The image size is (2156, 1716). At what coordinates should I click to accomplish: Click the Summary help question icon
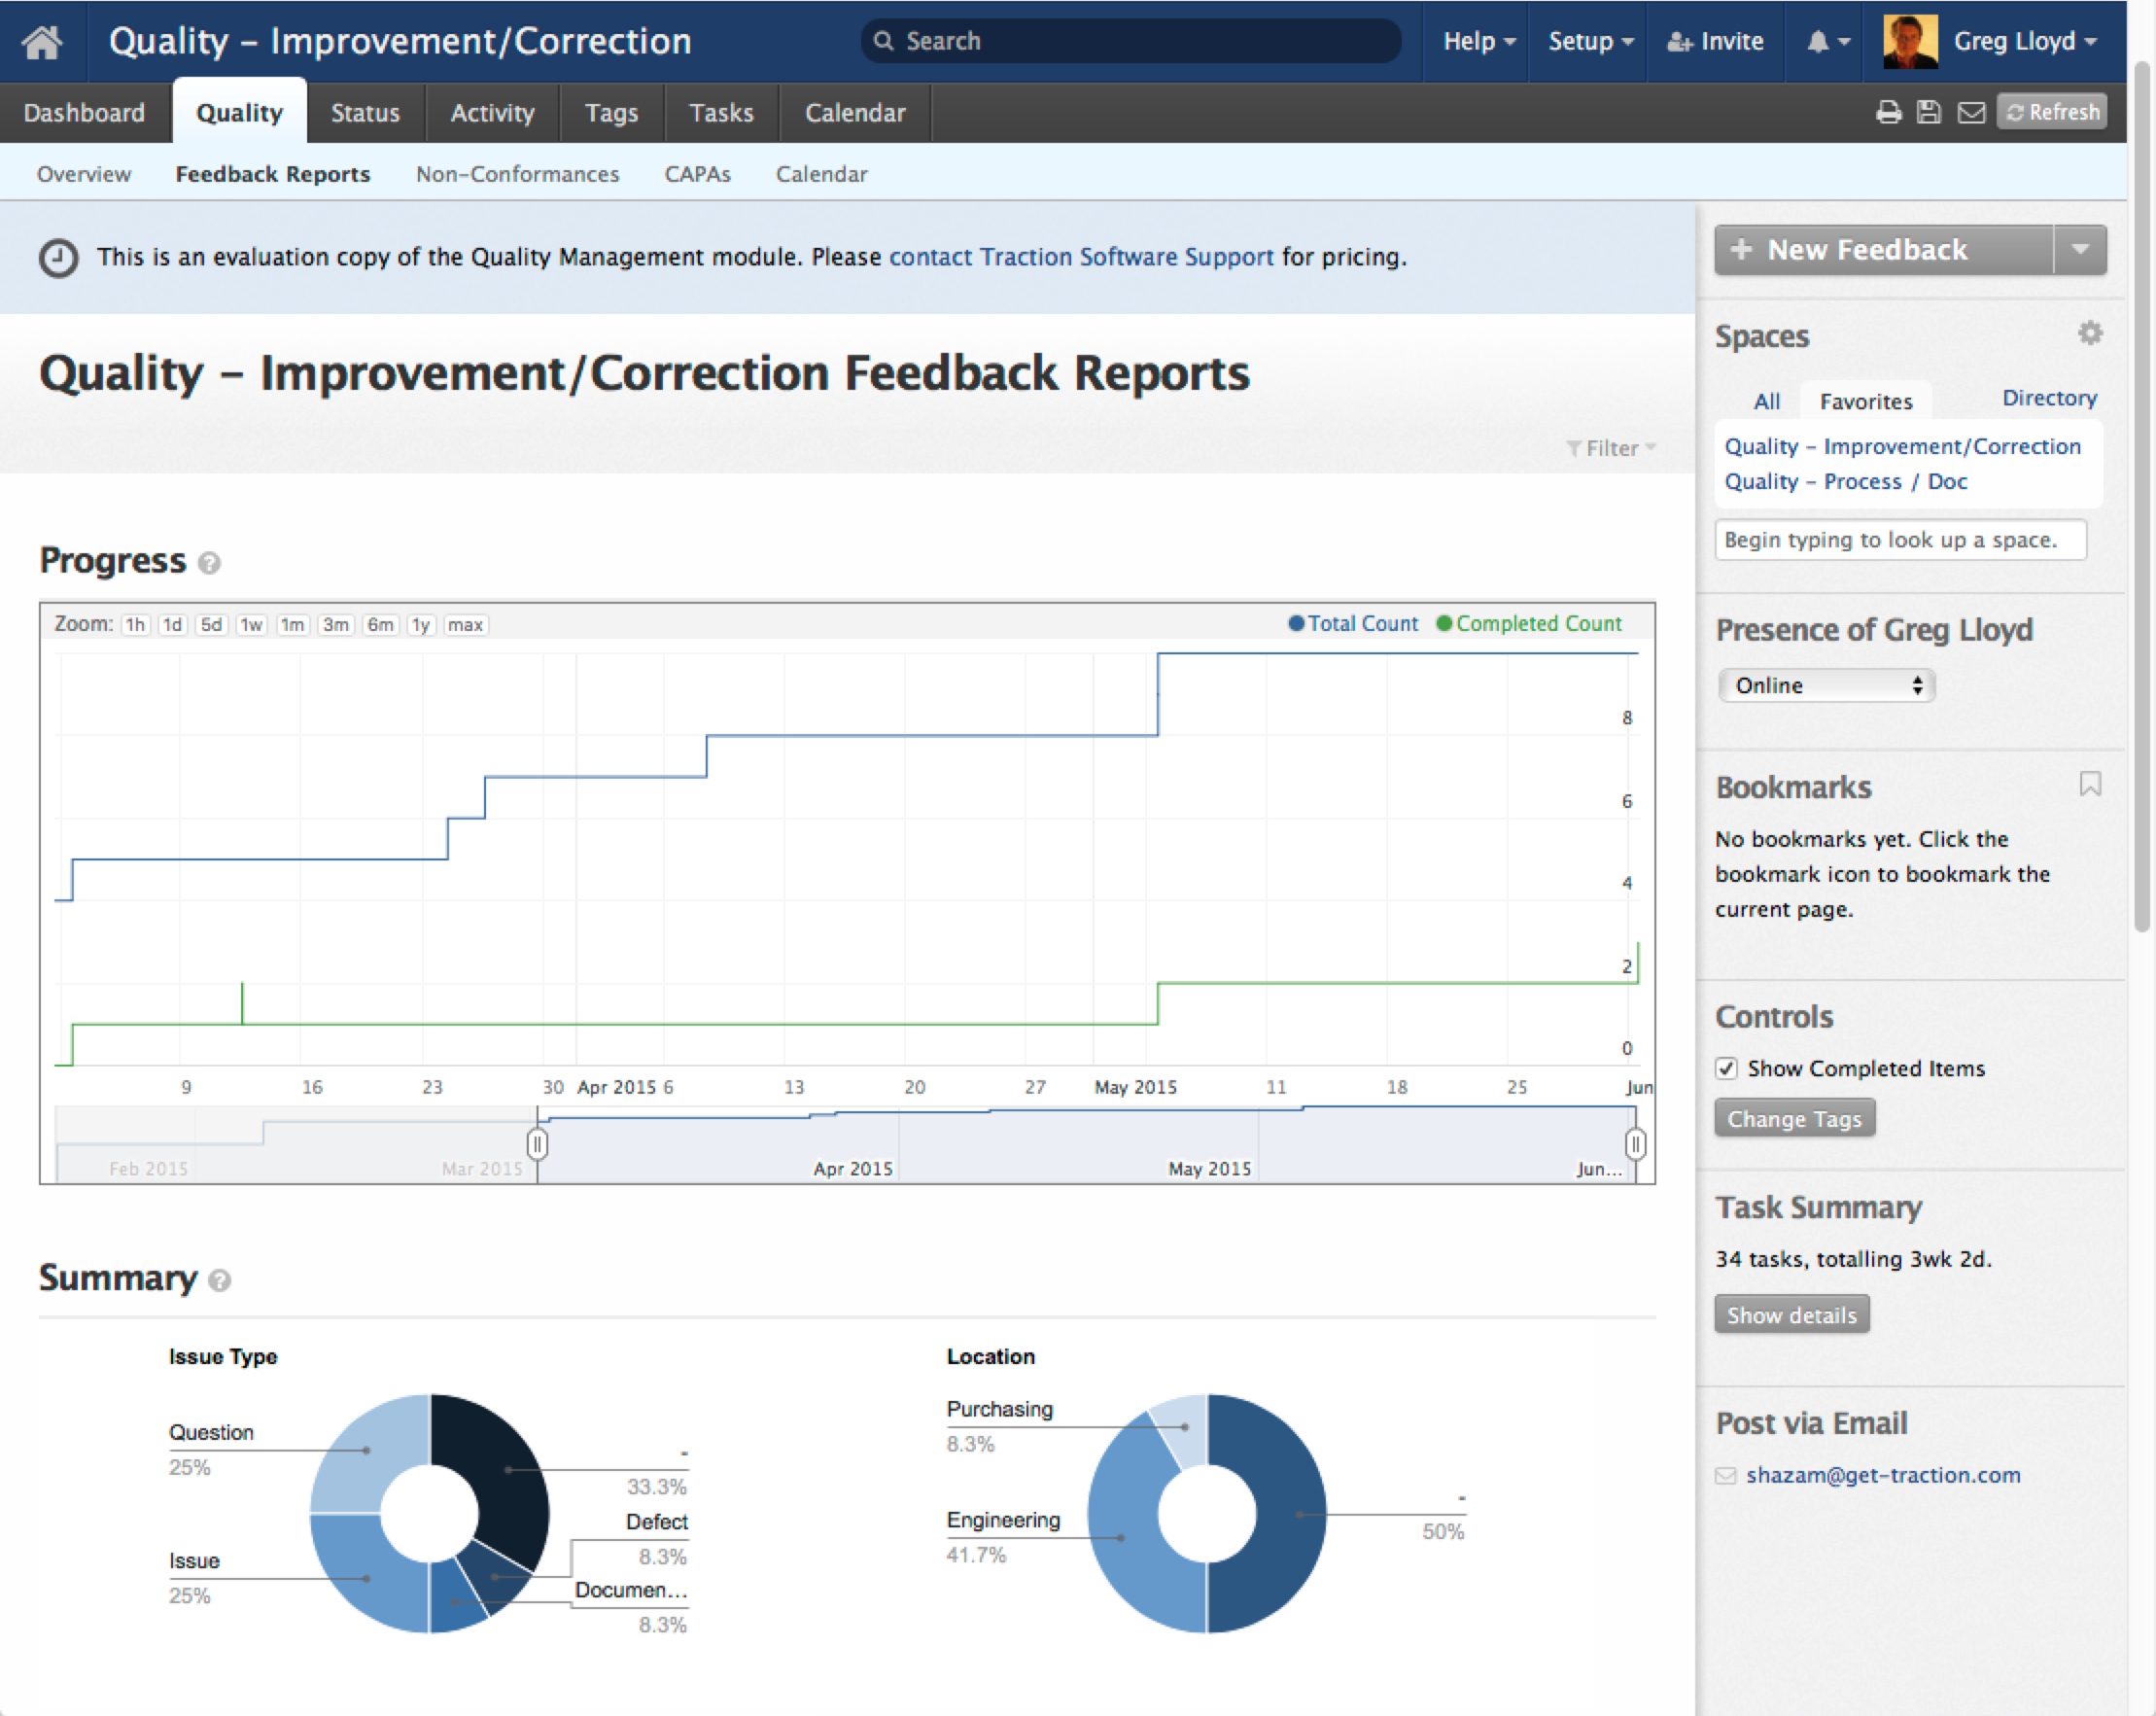pyautogui.click(x=220, y=1280)
